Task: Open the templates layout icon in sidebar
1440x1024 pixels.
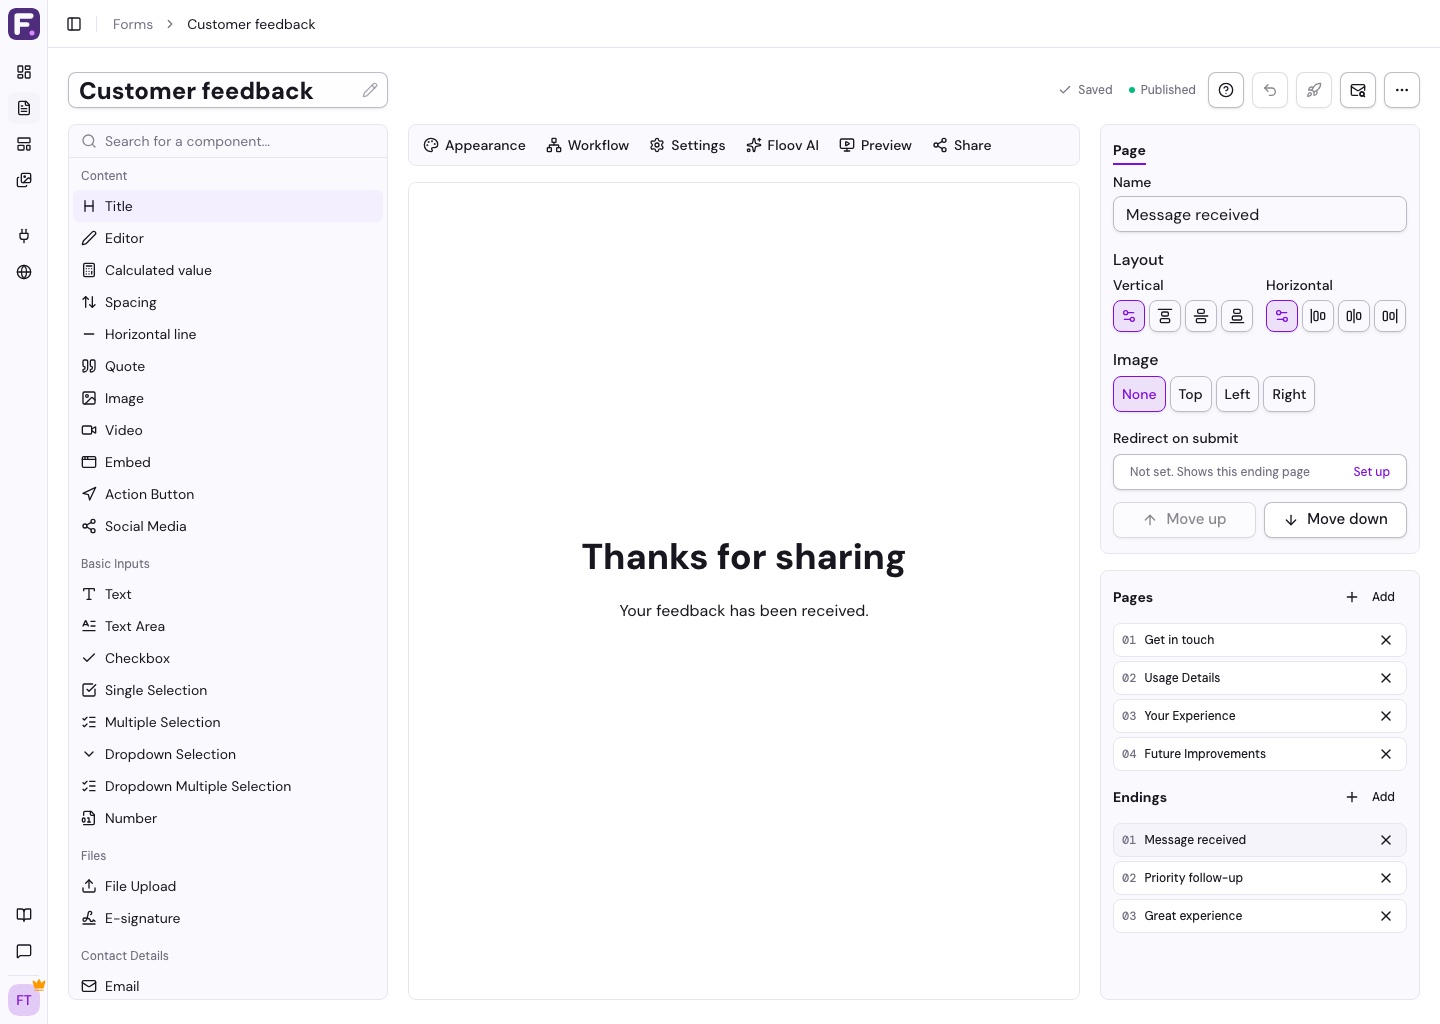Action: coord(24,144)
